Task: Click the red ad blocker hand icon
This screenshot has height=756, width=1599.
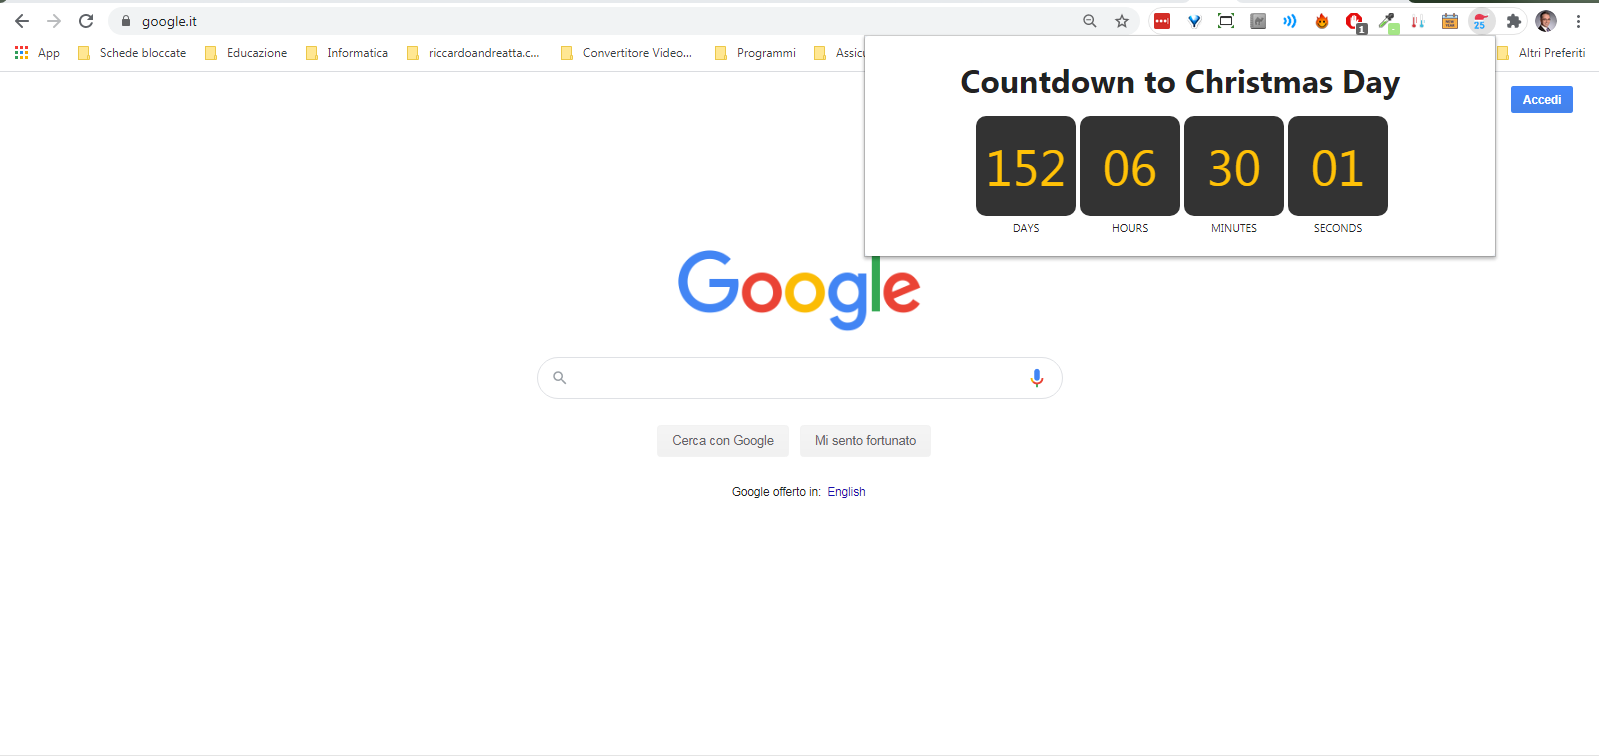Action: point(1355,21)
